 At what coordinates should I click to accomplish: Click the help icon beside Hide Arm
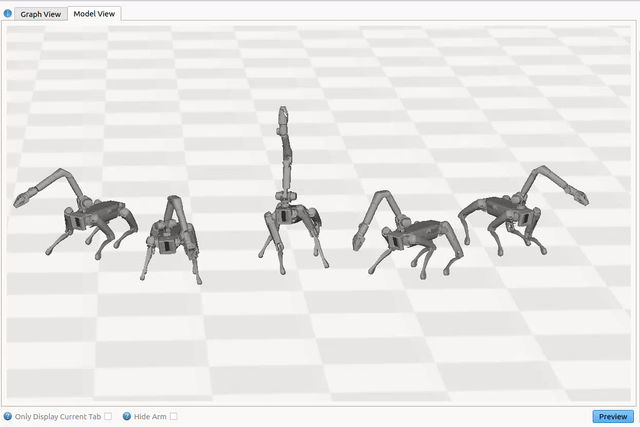[x=126, y=416]
